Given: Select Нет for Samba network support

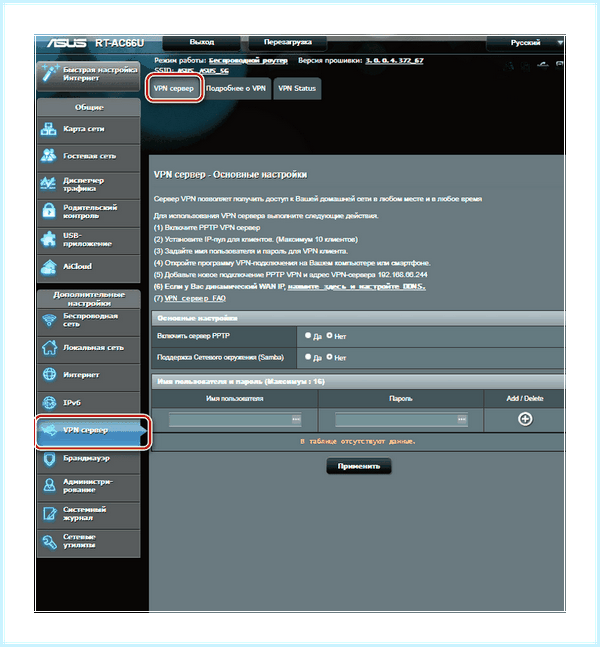Looking at the screenshot, I should [x=329, y=357].
